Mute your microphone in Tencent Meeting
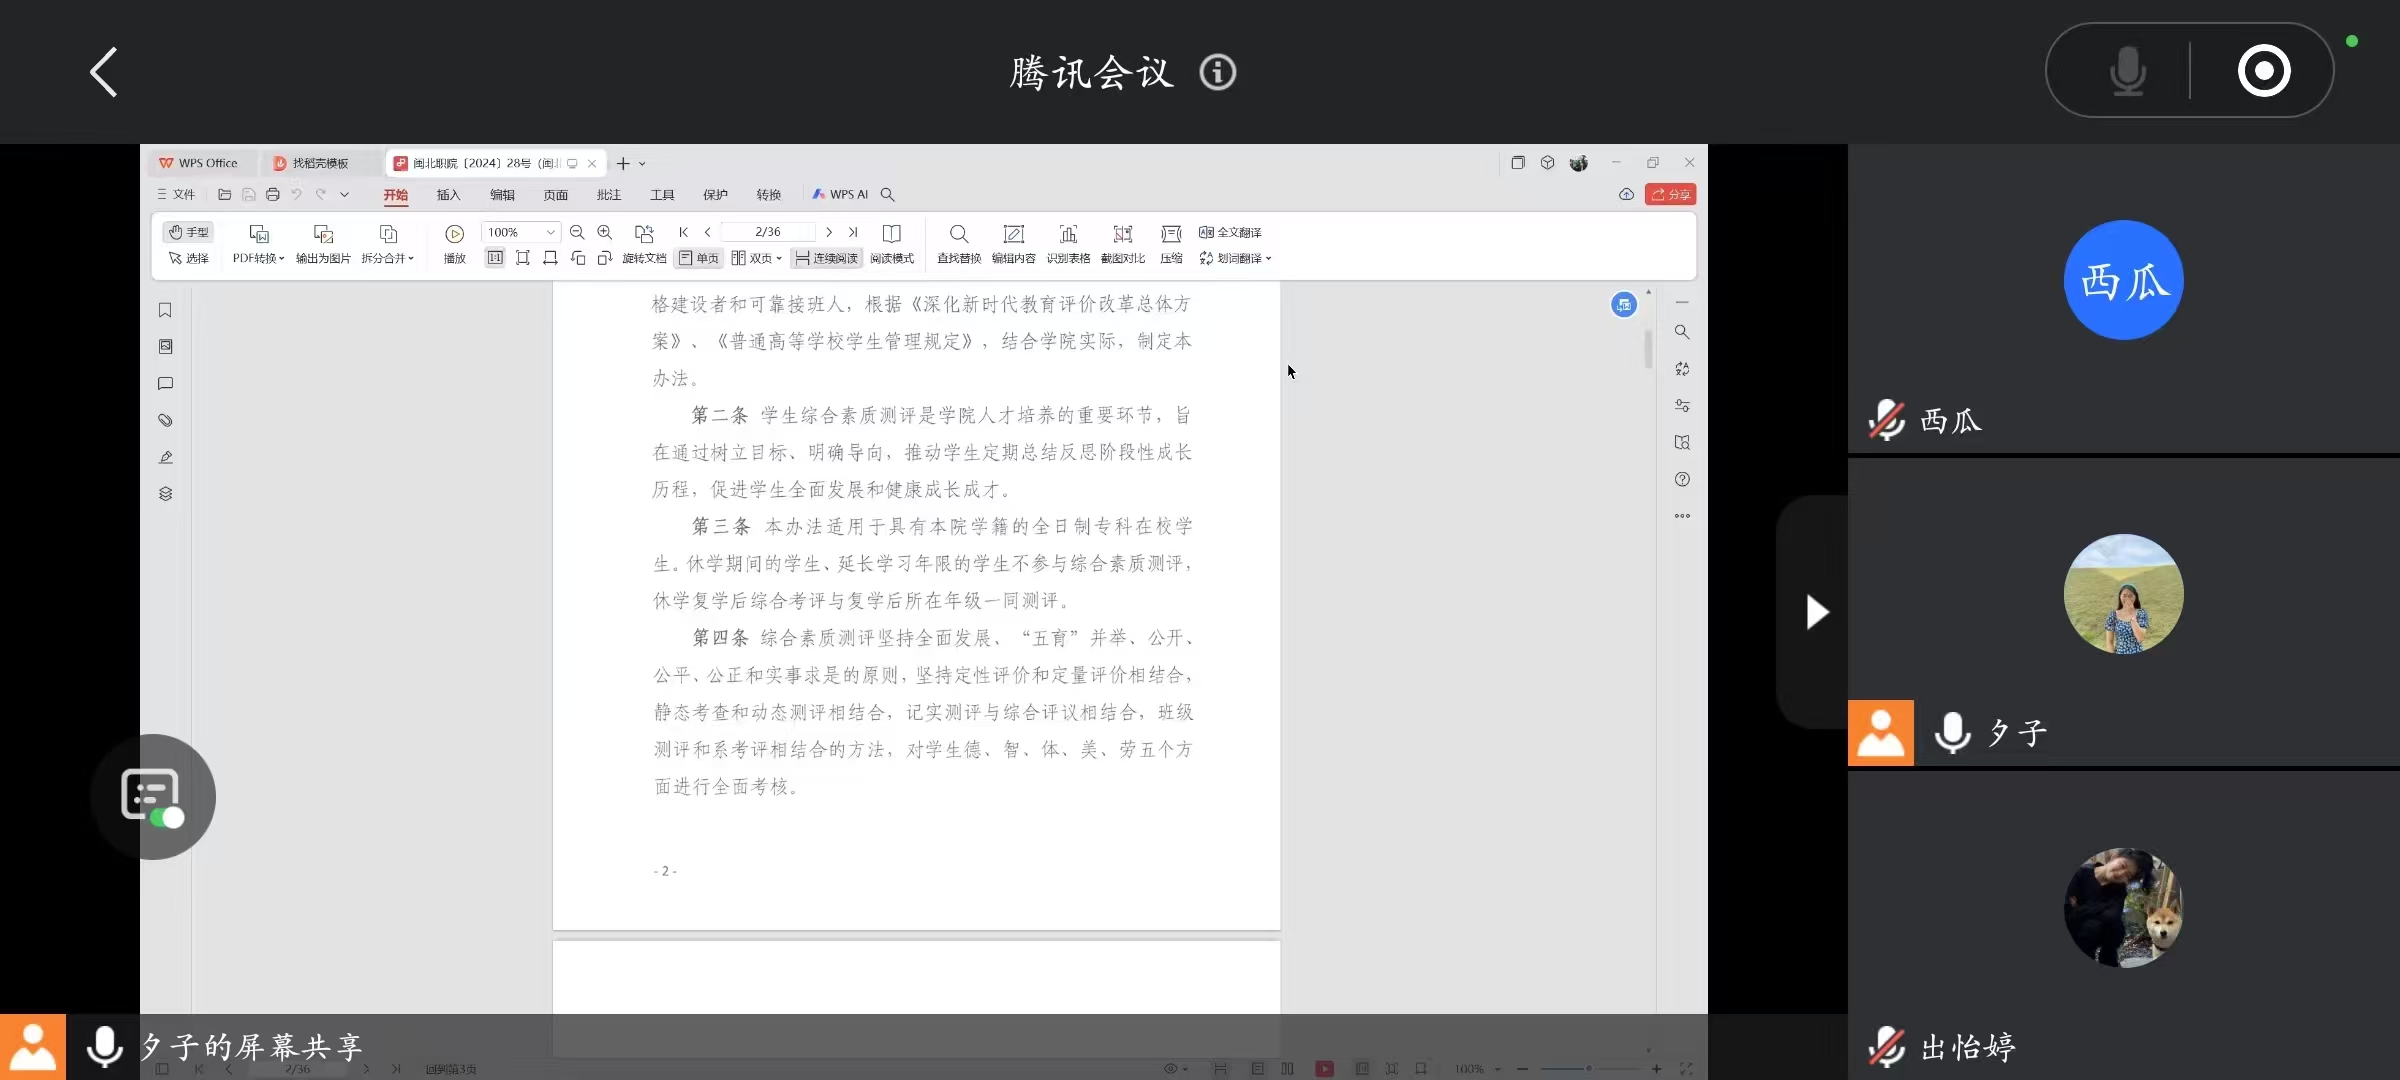 tap(2127, 71)
